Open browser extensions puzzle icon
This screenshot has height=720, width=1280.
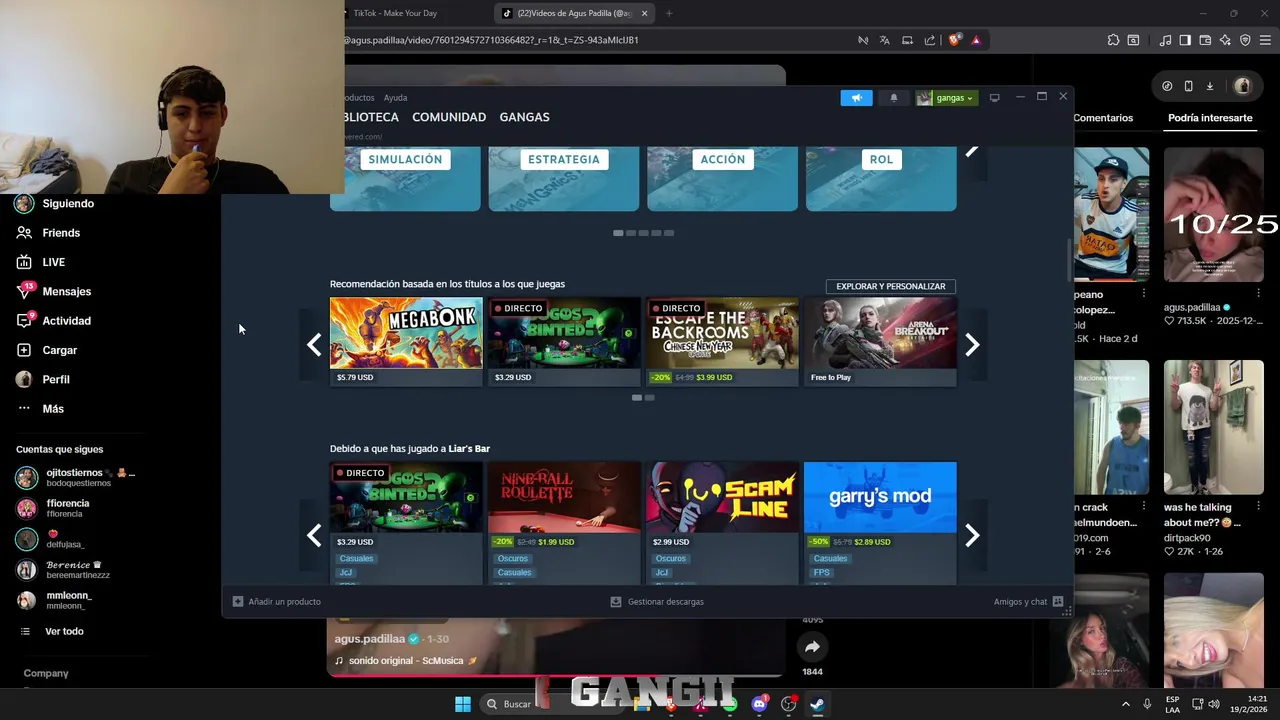coord(1113,40)
